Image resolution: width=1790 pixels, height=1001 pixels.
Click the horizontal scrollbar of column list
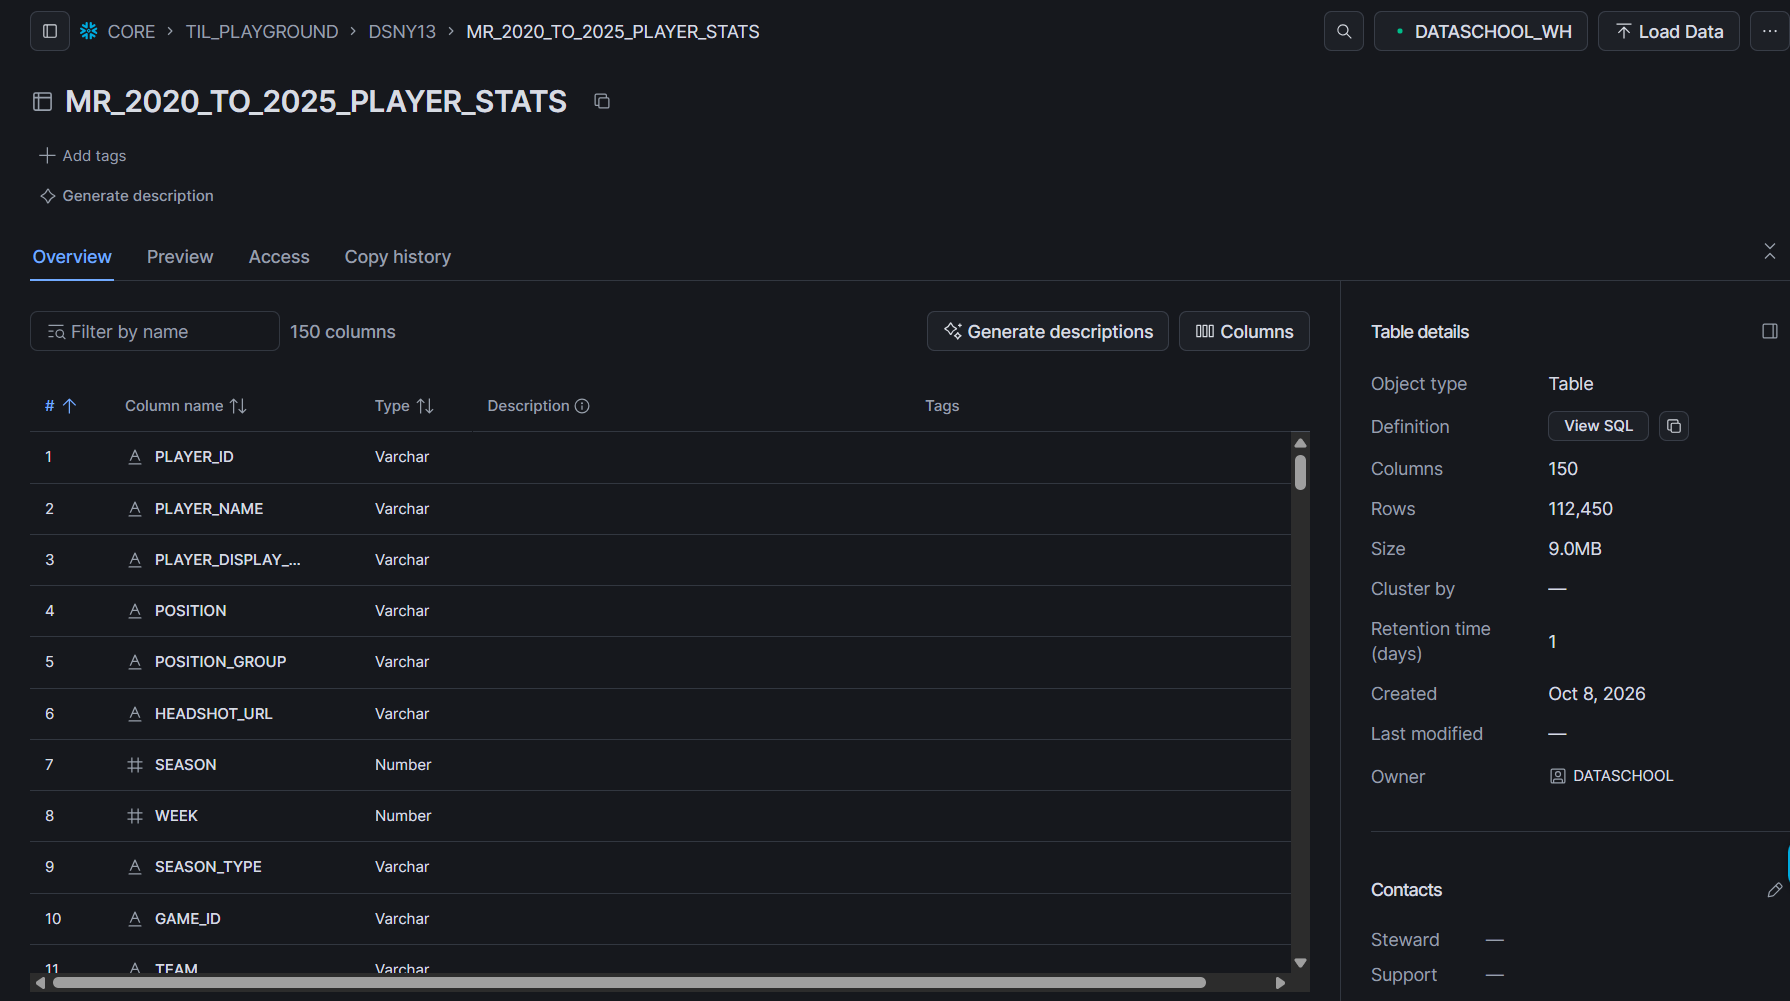[x=630, y=982]
